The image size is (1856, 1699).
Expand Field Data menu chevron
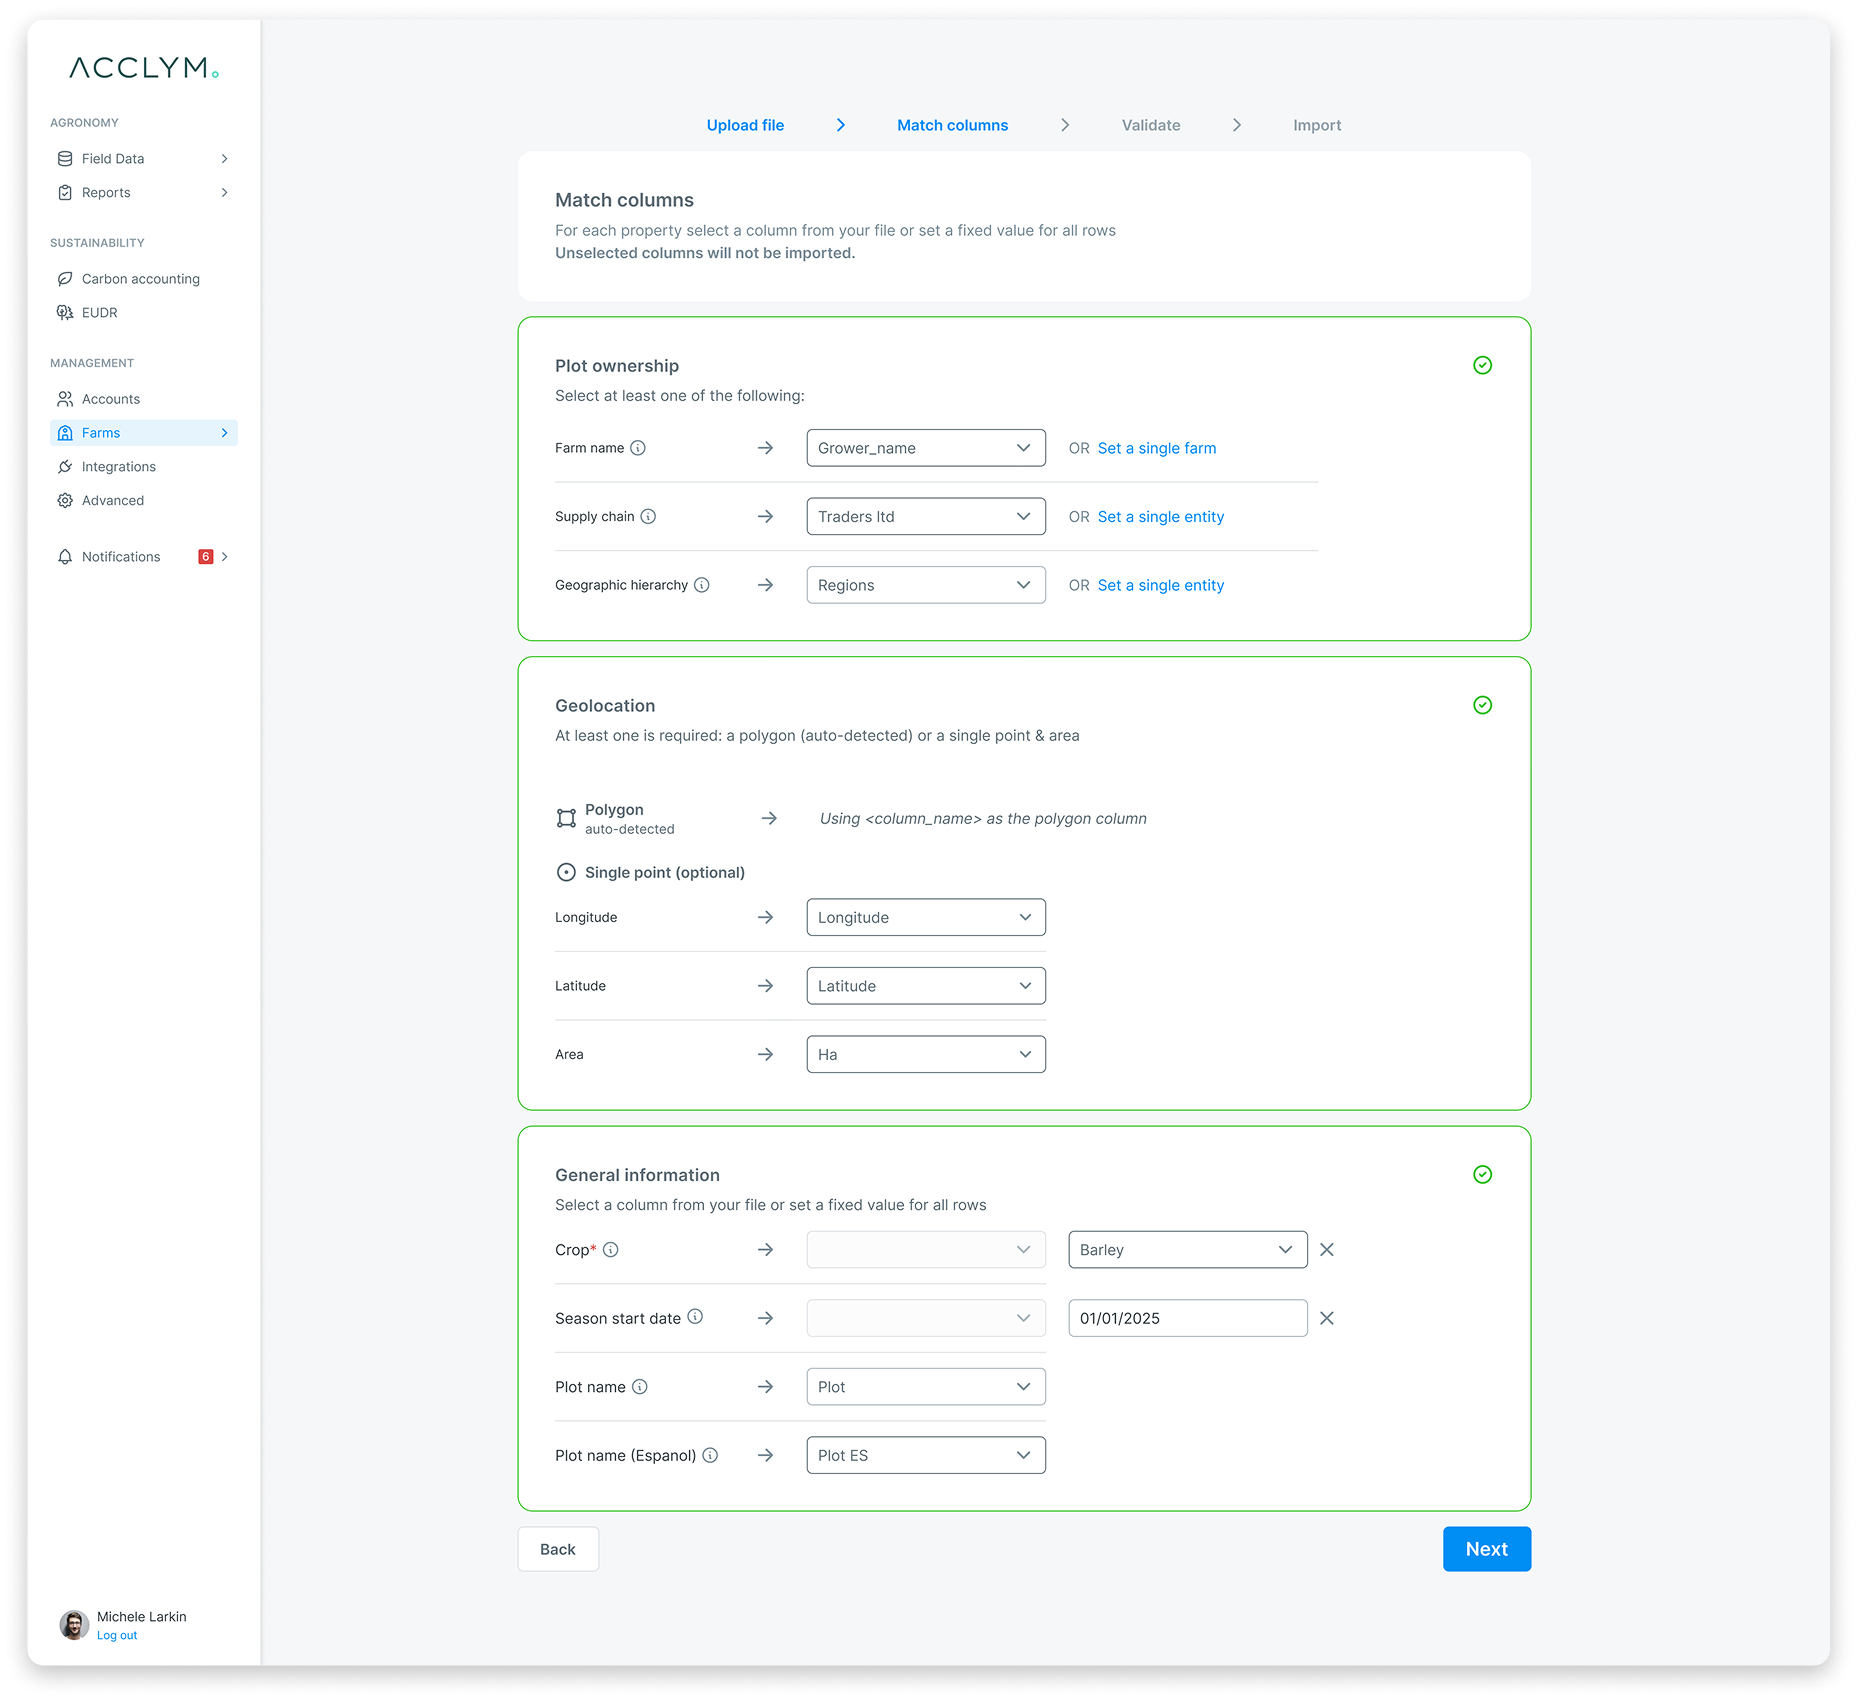pyautogui.click(x=225, y=159)
